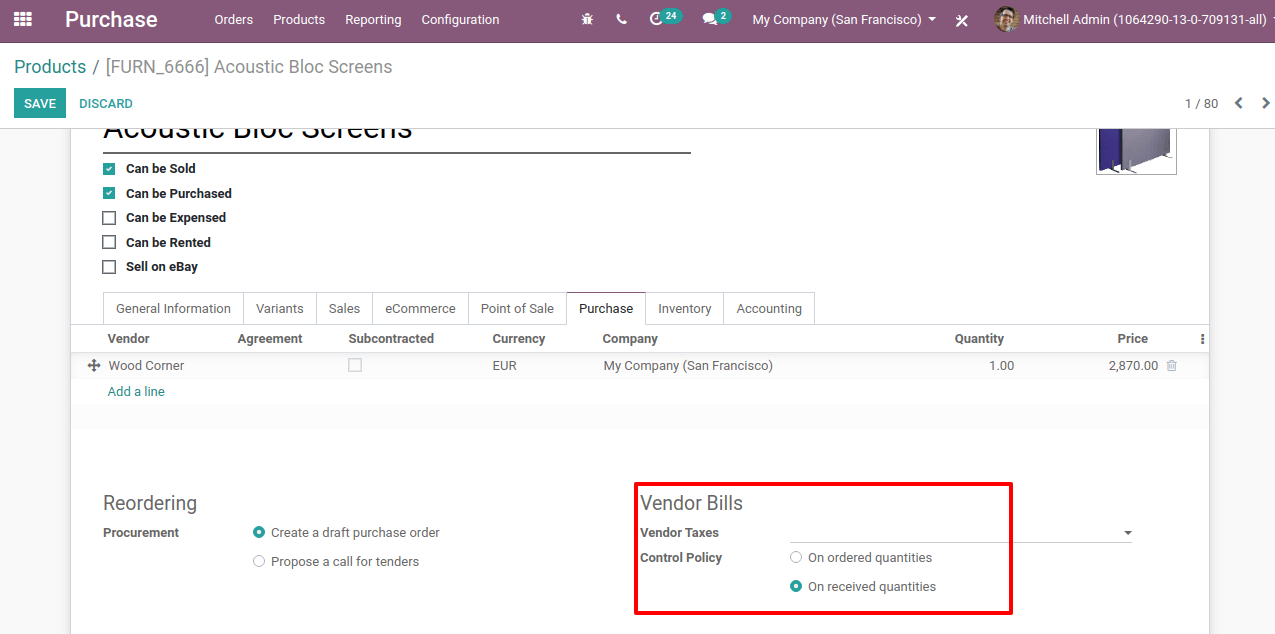
Task: Enable Sell on eBay checkbox
Action: point(109,267)
